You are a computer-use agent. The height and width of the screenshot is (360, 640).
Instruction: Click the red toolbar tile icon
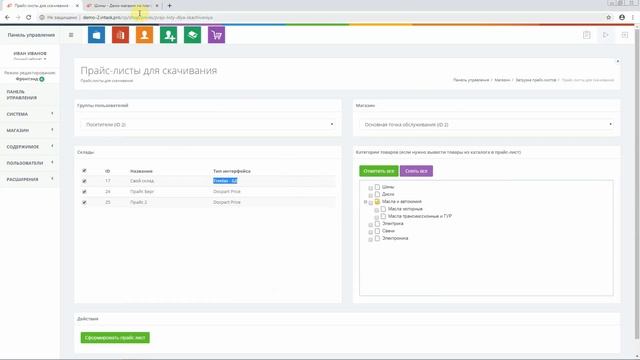coord(120,35)
